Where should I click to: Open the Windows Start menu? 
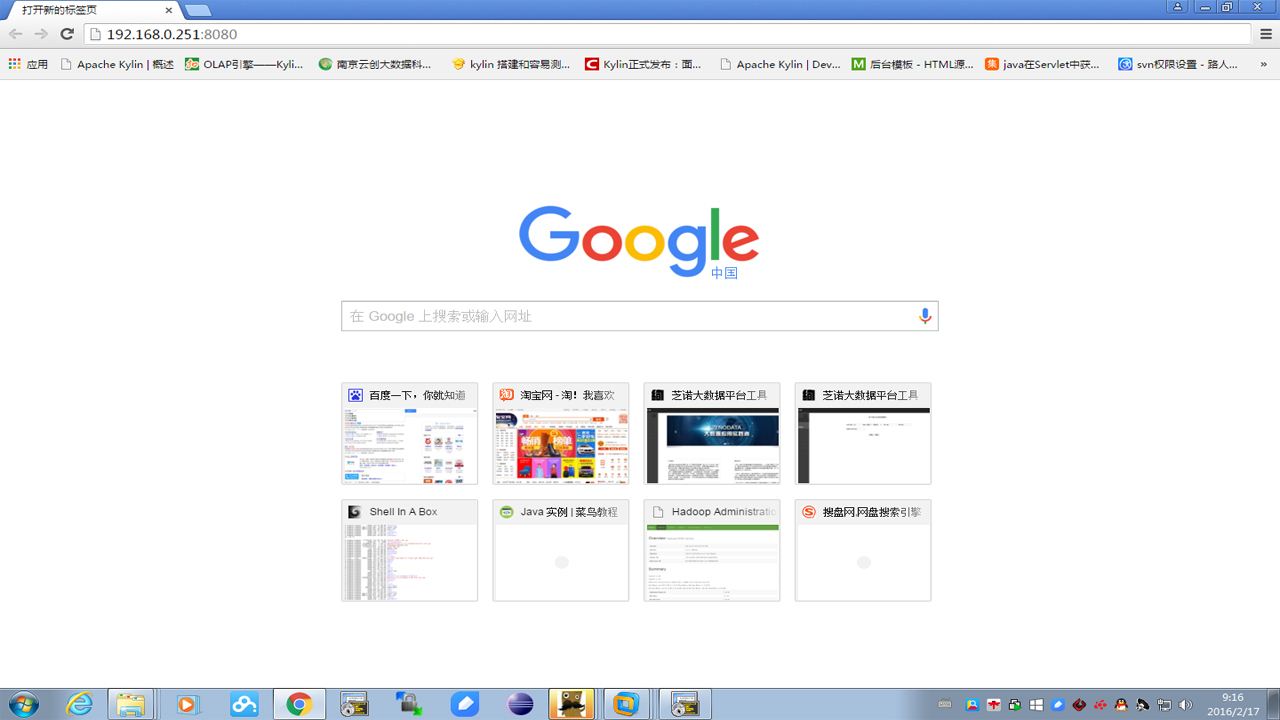pyautogui.click(x=22, y=704)
